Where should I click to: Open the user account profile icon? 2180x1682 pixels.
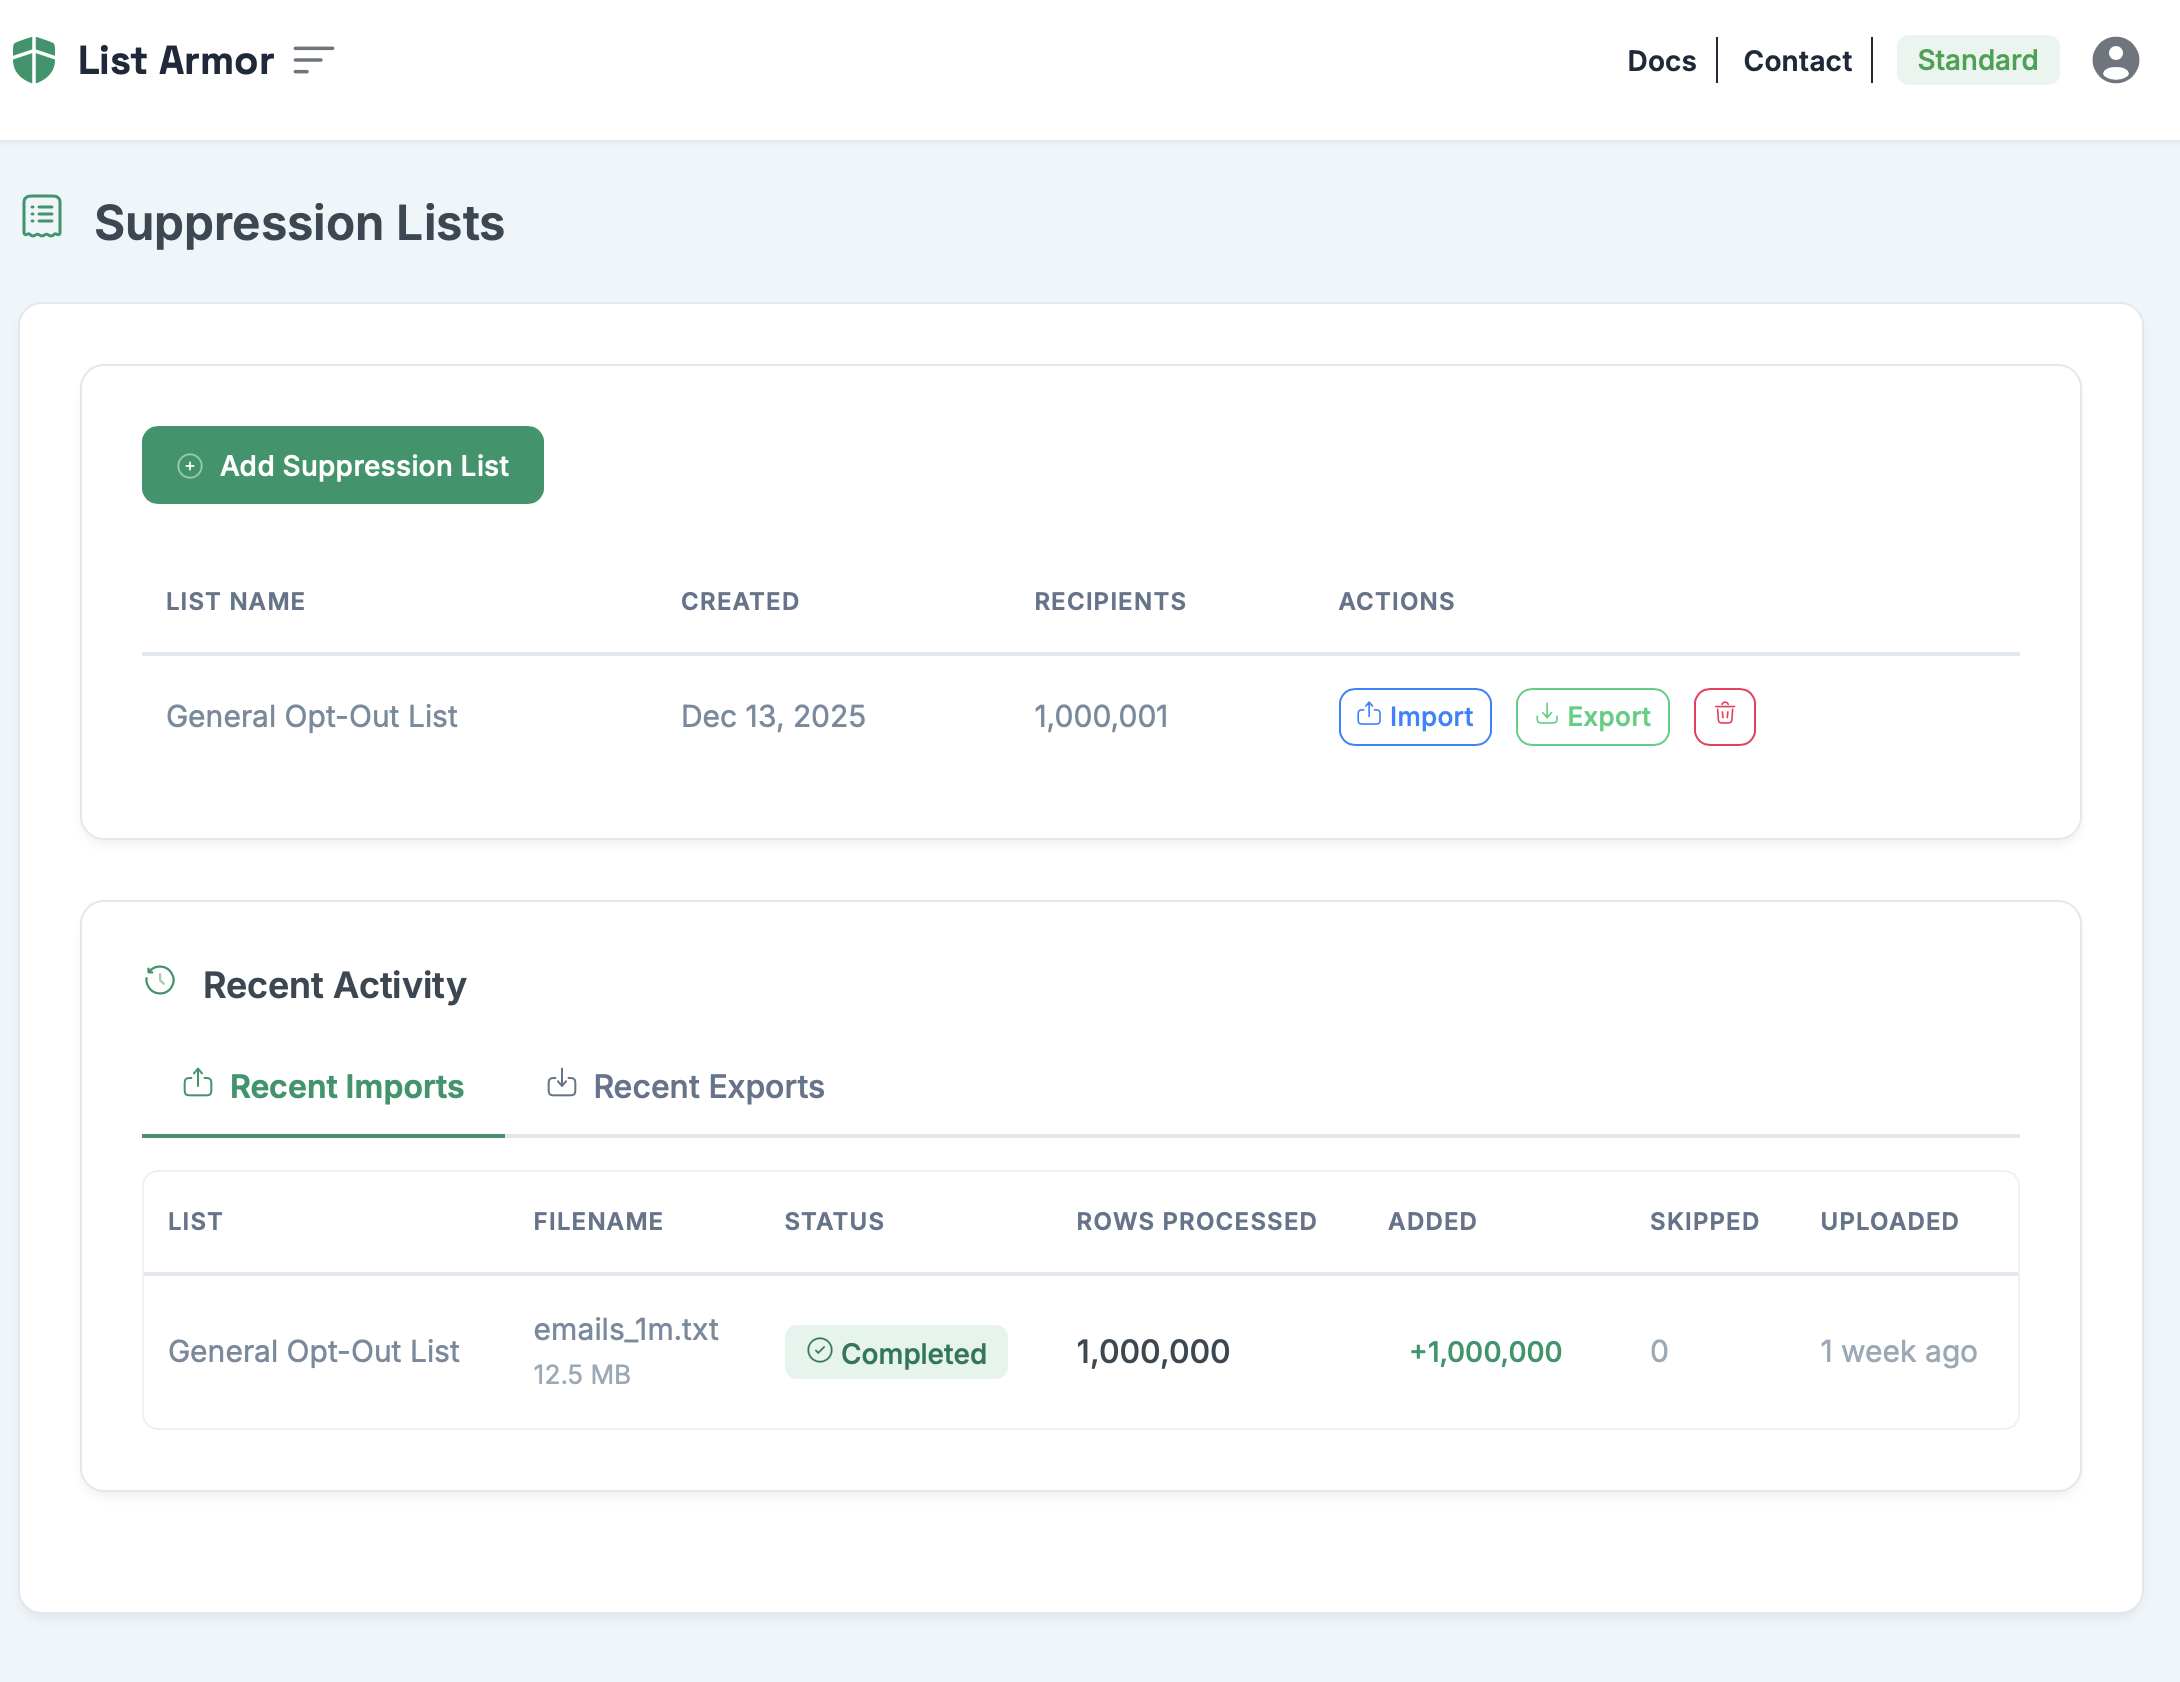[x=2114, y=60]
